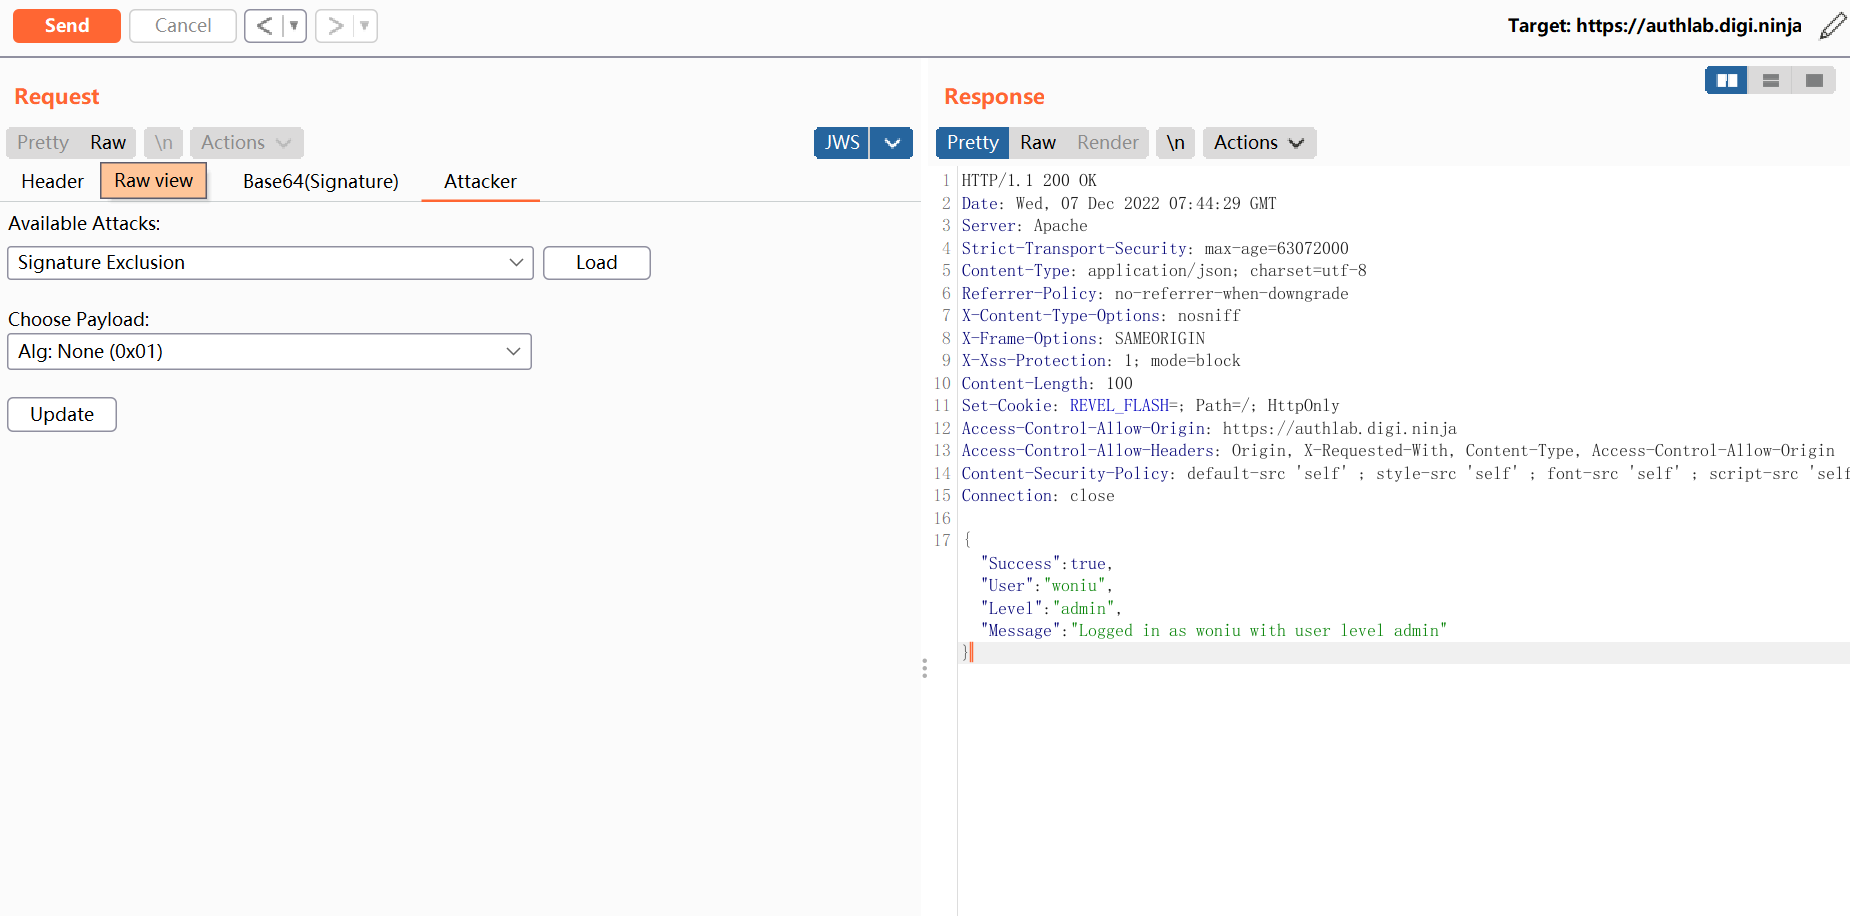Click the Strict-Transport-Security header line

[x=1155, y=249]
